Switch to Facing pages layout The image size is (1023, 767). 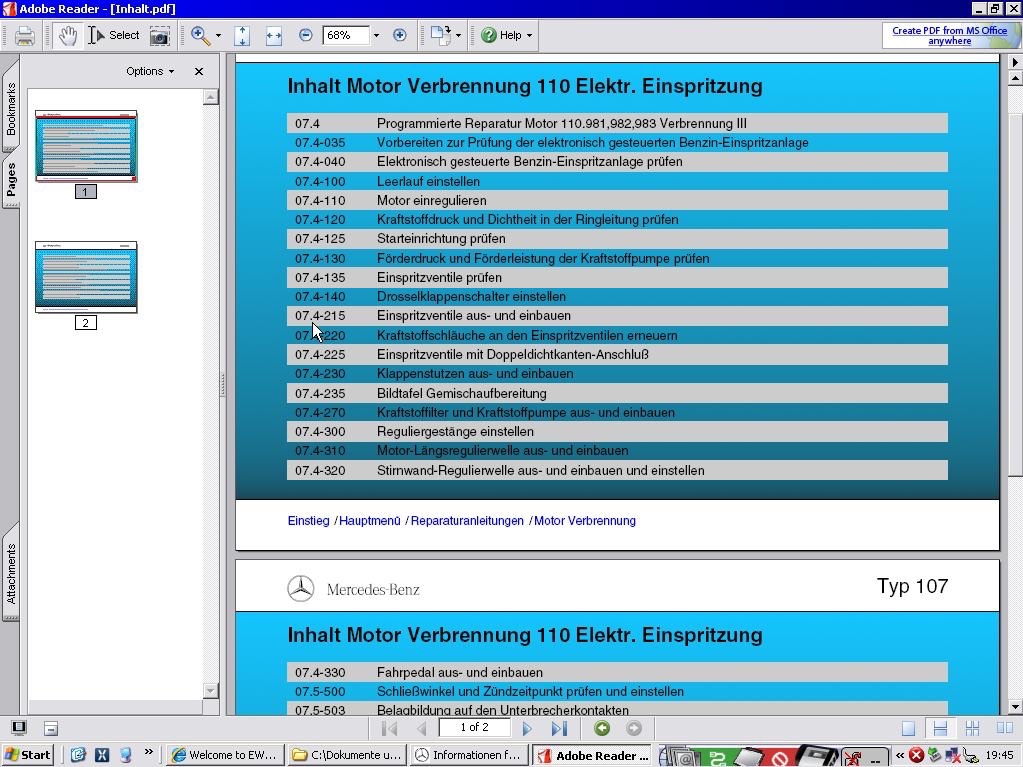[1005, 728]
